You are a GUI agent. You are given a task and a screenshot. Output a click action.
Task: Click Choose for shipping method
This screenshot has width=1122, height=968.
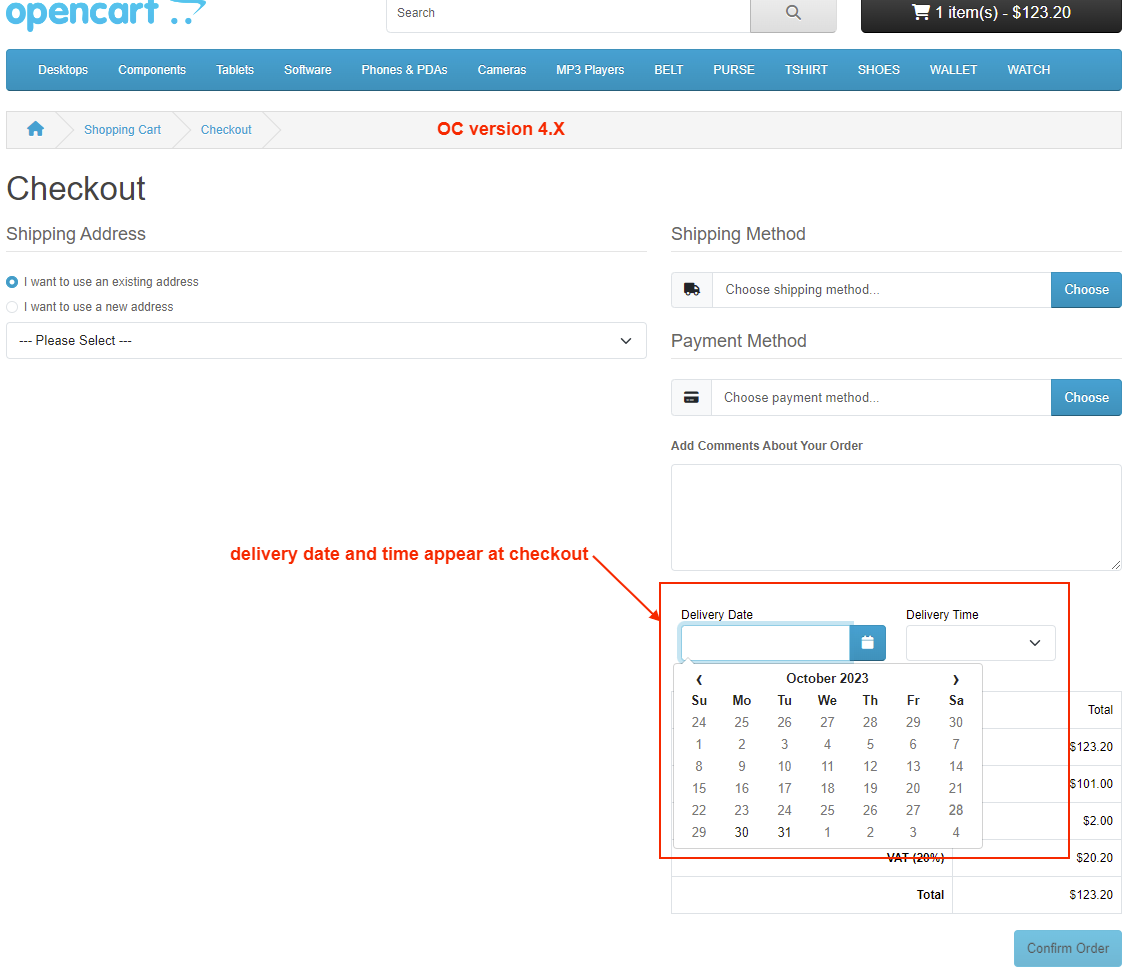(1086, 290)
